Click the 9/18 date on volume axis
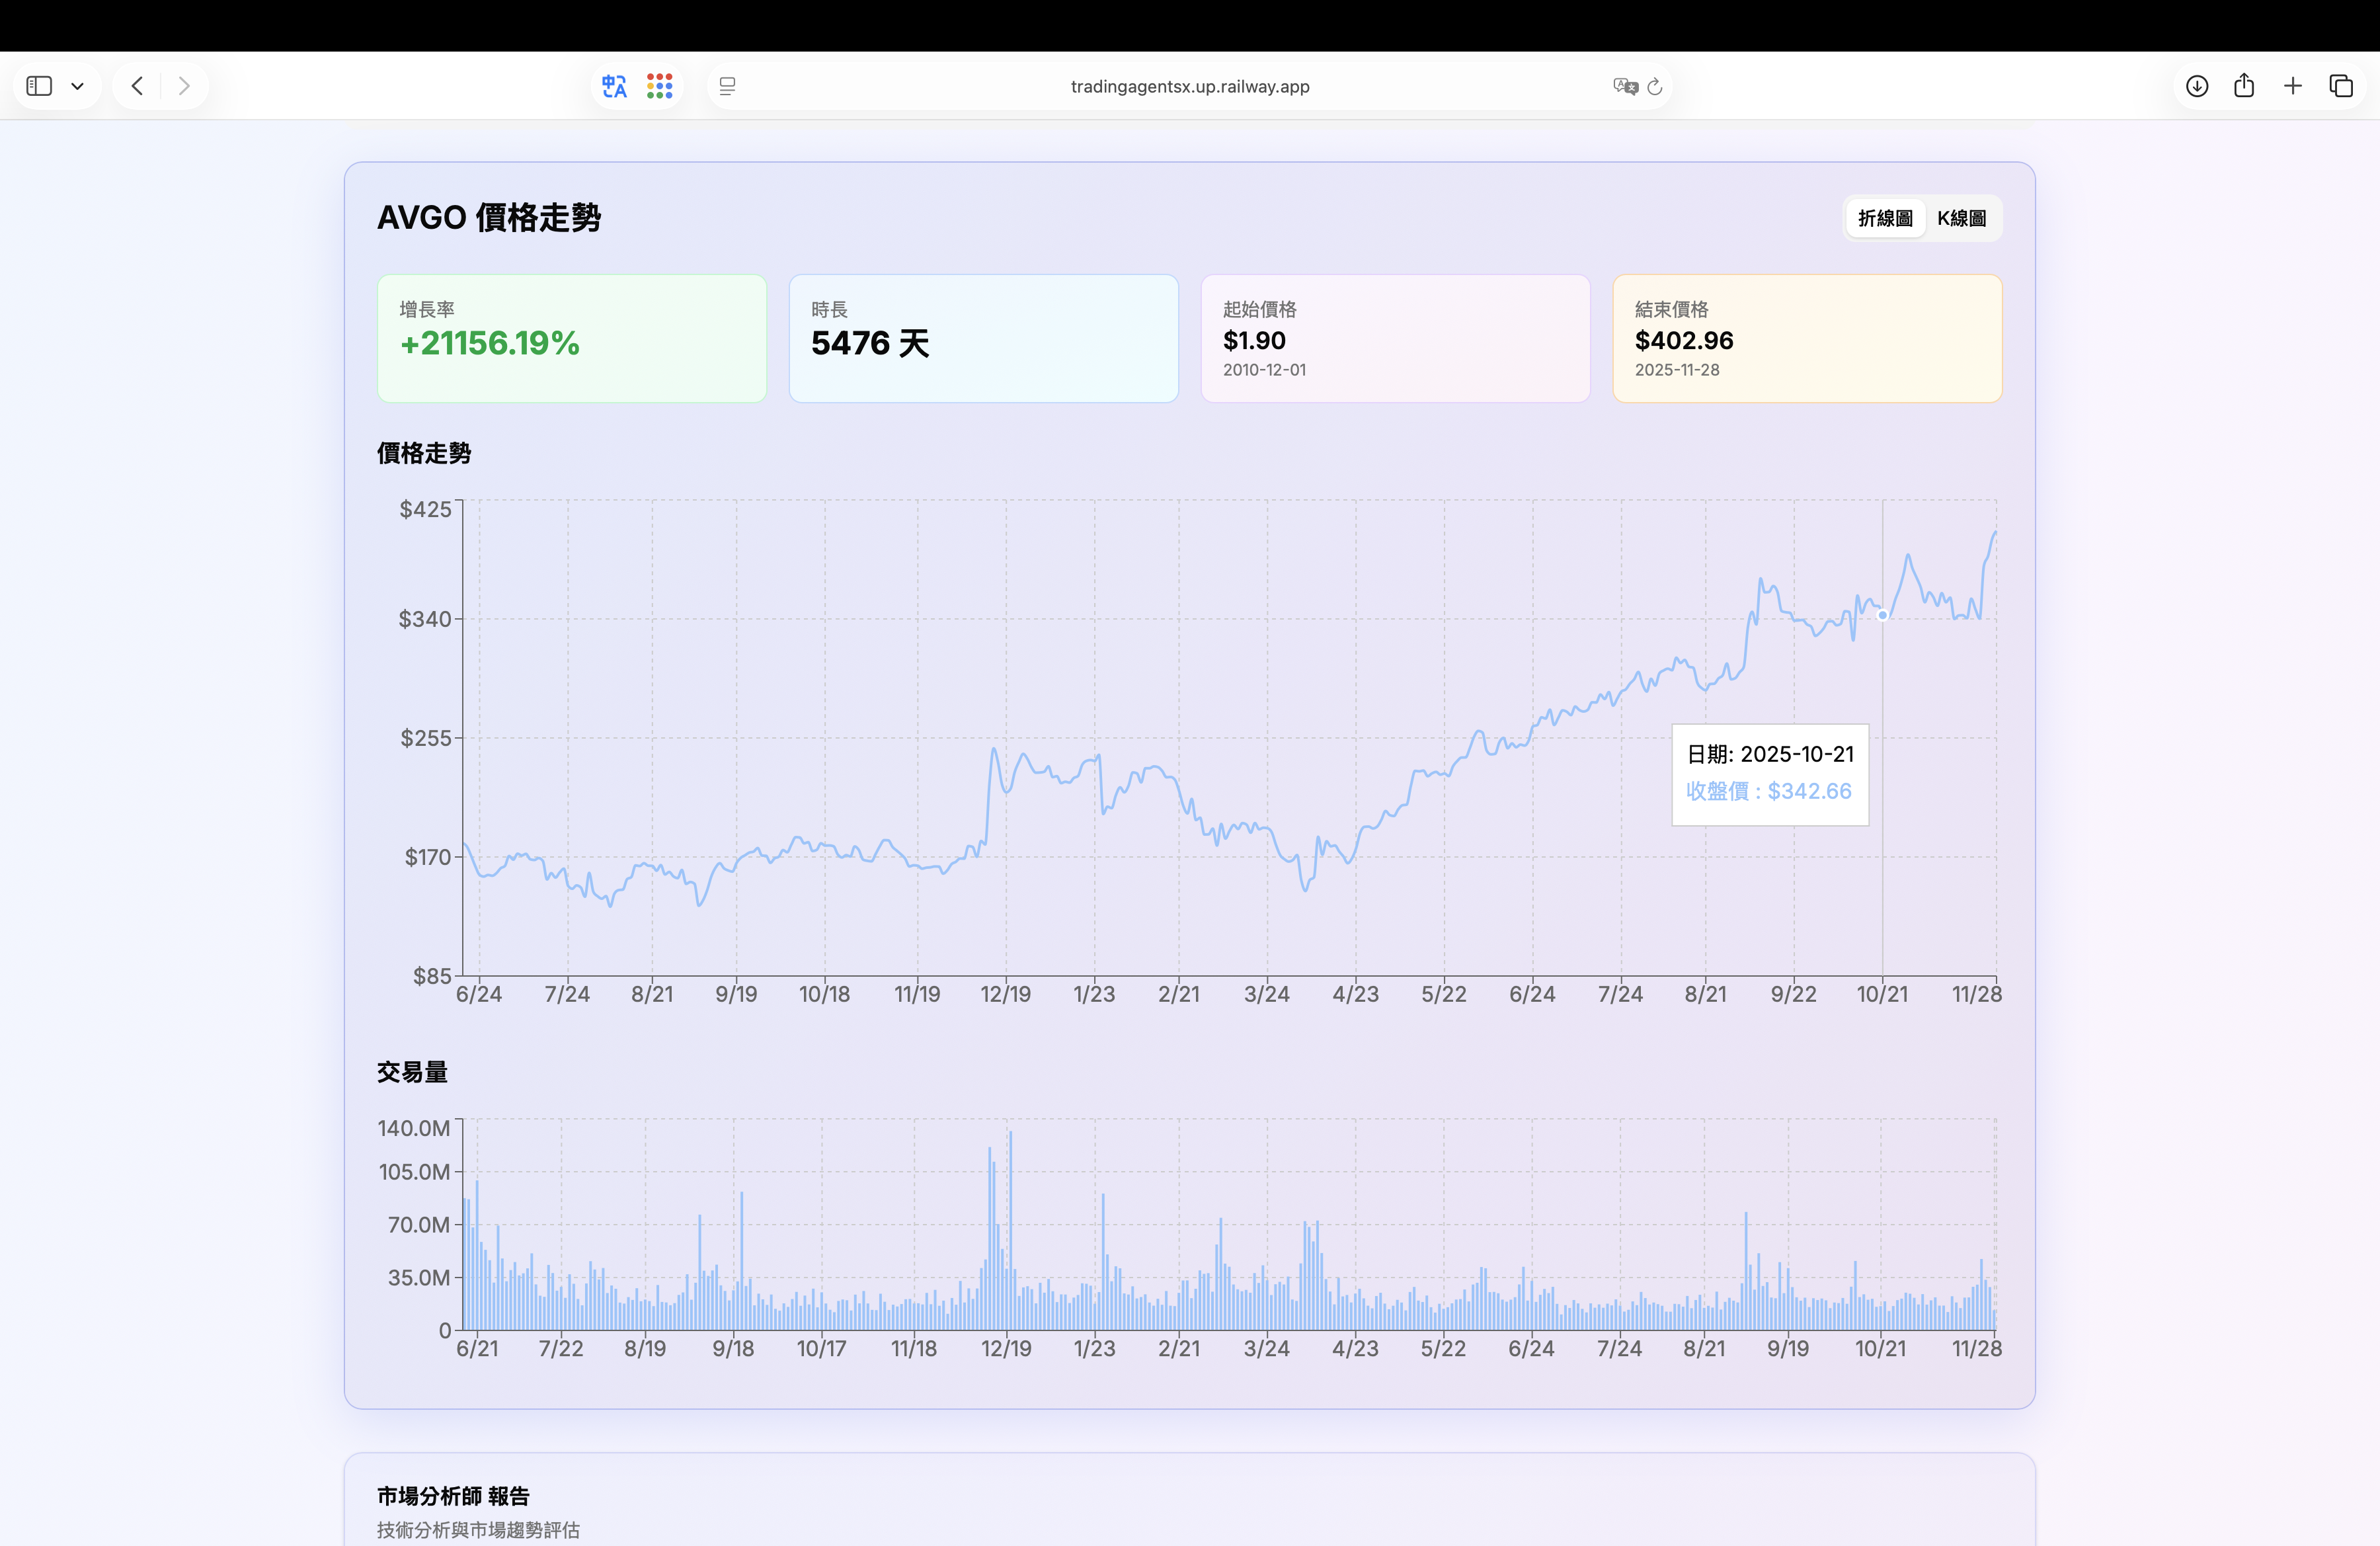This screenshot has width=2380, height=1546. (x=733, y=1348)
